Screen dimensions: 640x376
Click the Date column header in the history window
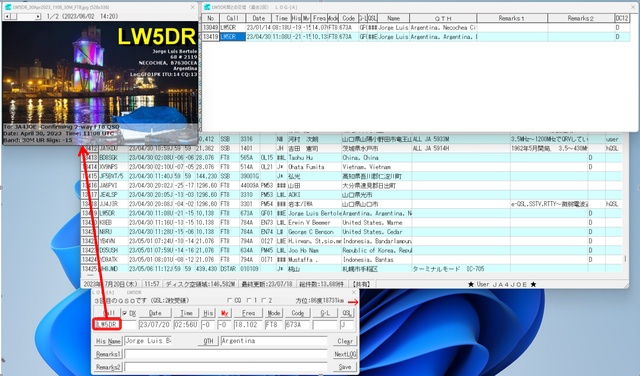click(x=259, y=18)
